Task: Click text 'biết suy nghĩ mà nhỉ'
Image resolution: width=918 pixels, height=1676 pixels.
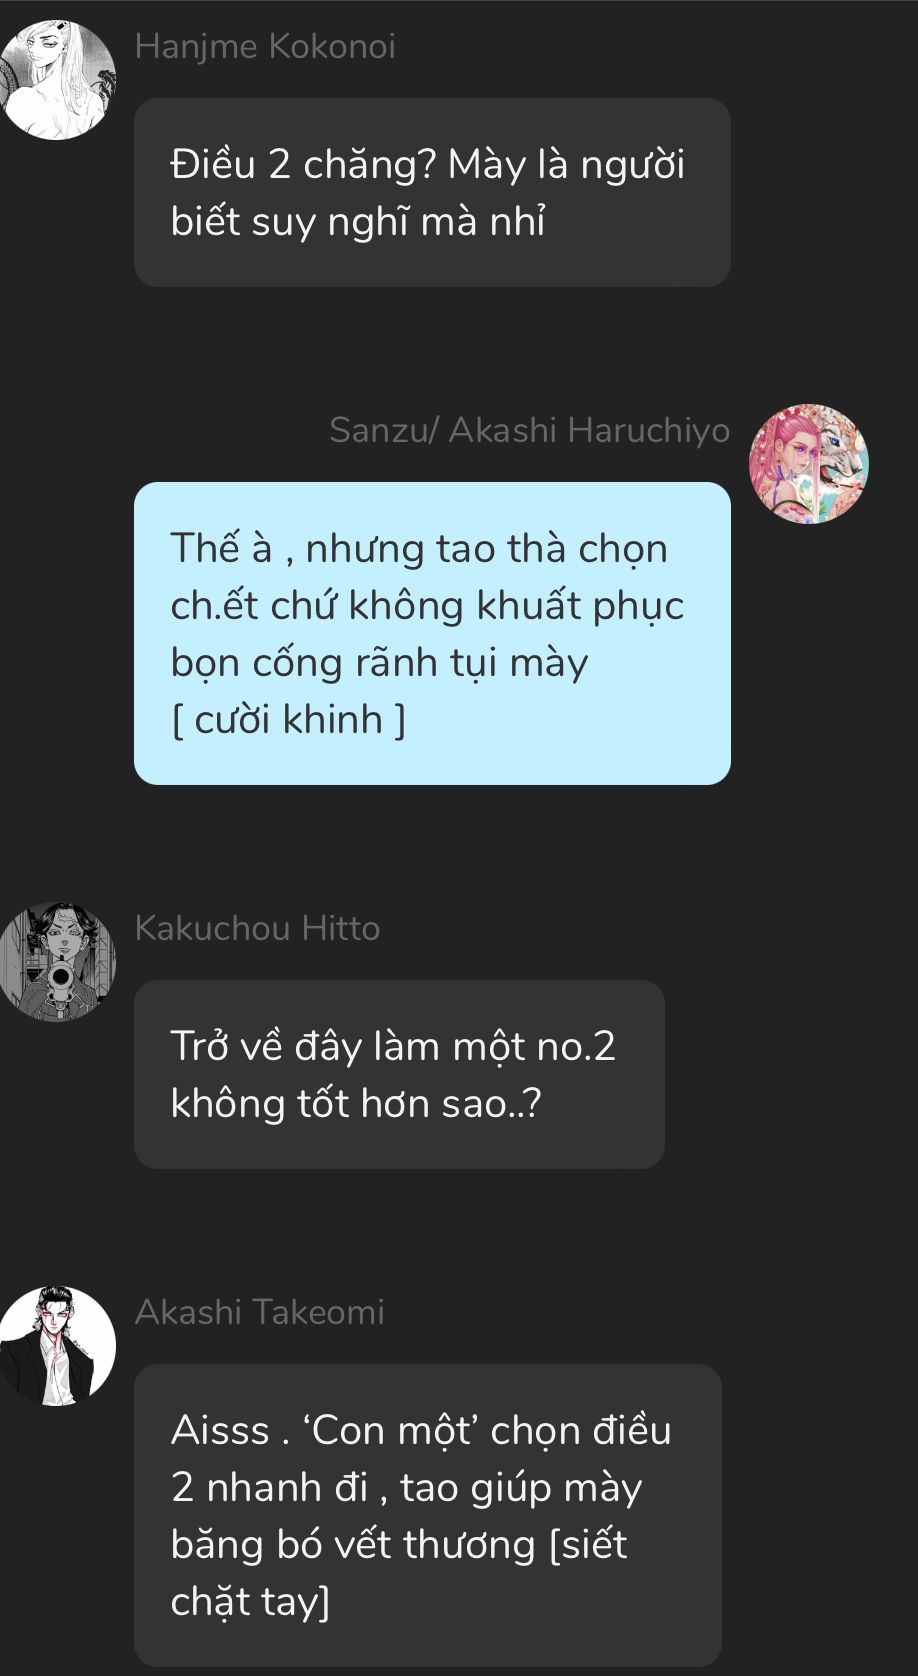Action: 358,221
